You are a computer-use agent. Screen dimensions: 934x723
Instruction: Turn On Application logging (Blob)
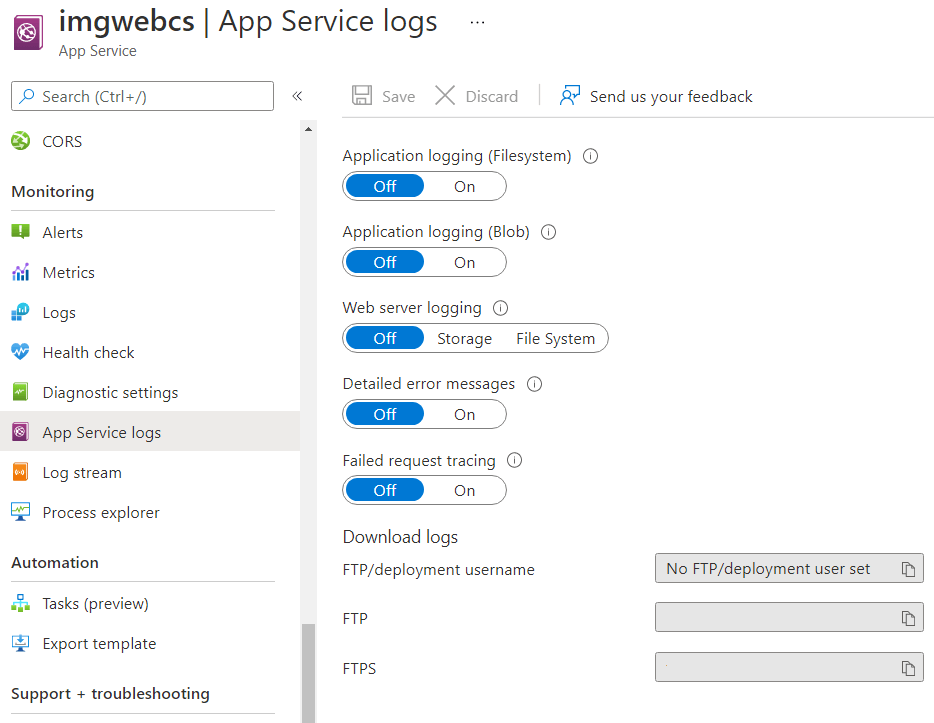click(465, 262)
